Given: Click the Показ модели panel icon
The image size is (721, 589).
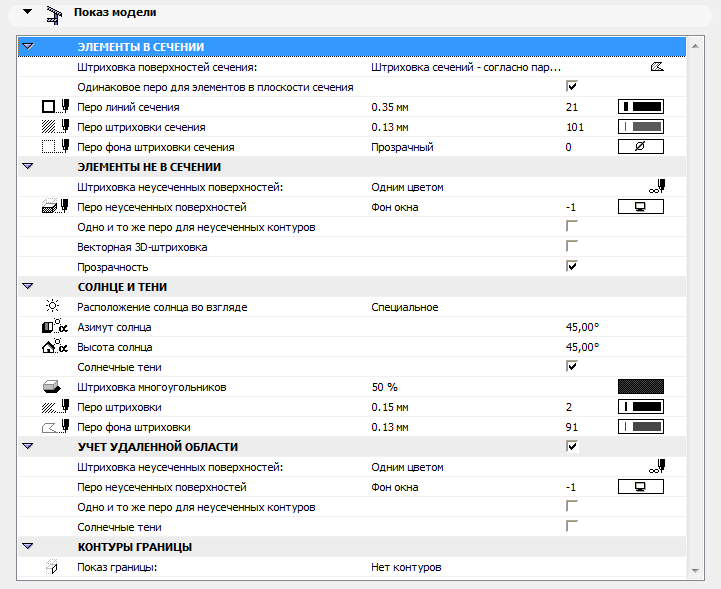Looking at the screenshot, I should (x=55, y=15).
